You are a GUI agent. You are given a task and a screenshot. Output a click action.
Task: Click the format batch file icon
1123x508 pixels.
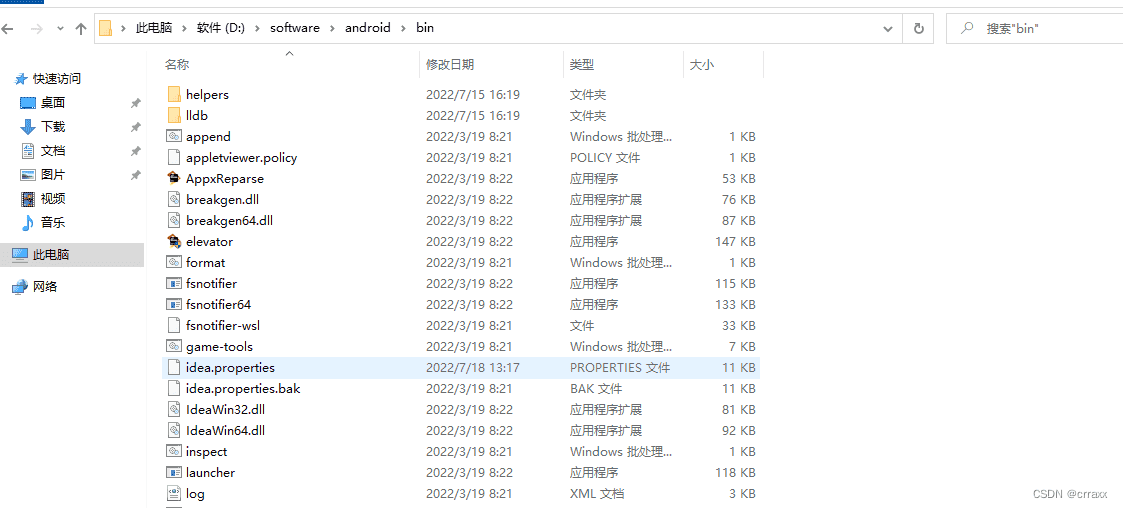coord(173,262)
